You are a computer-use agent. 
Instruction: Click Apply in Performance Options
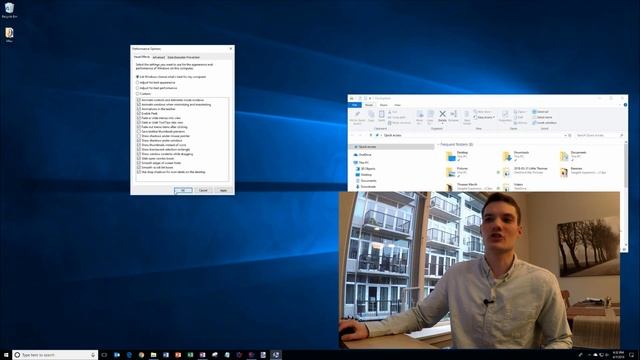[223, 190]
